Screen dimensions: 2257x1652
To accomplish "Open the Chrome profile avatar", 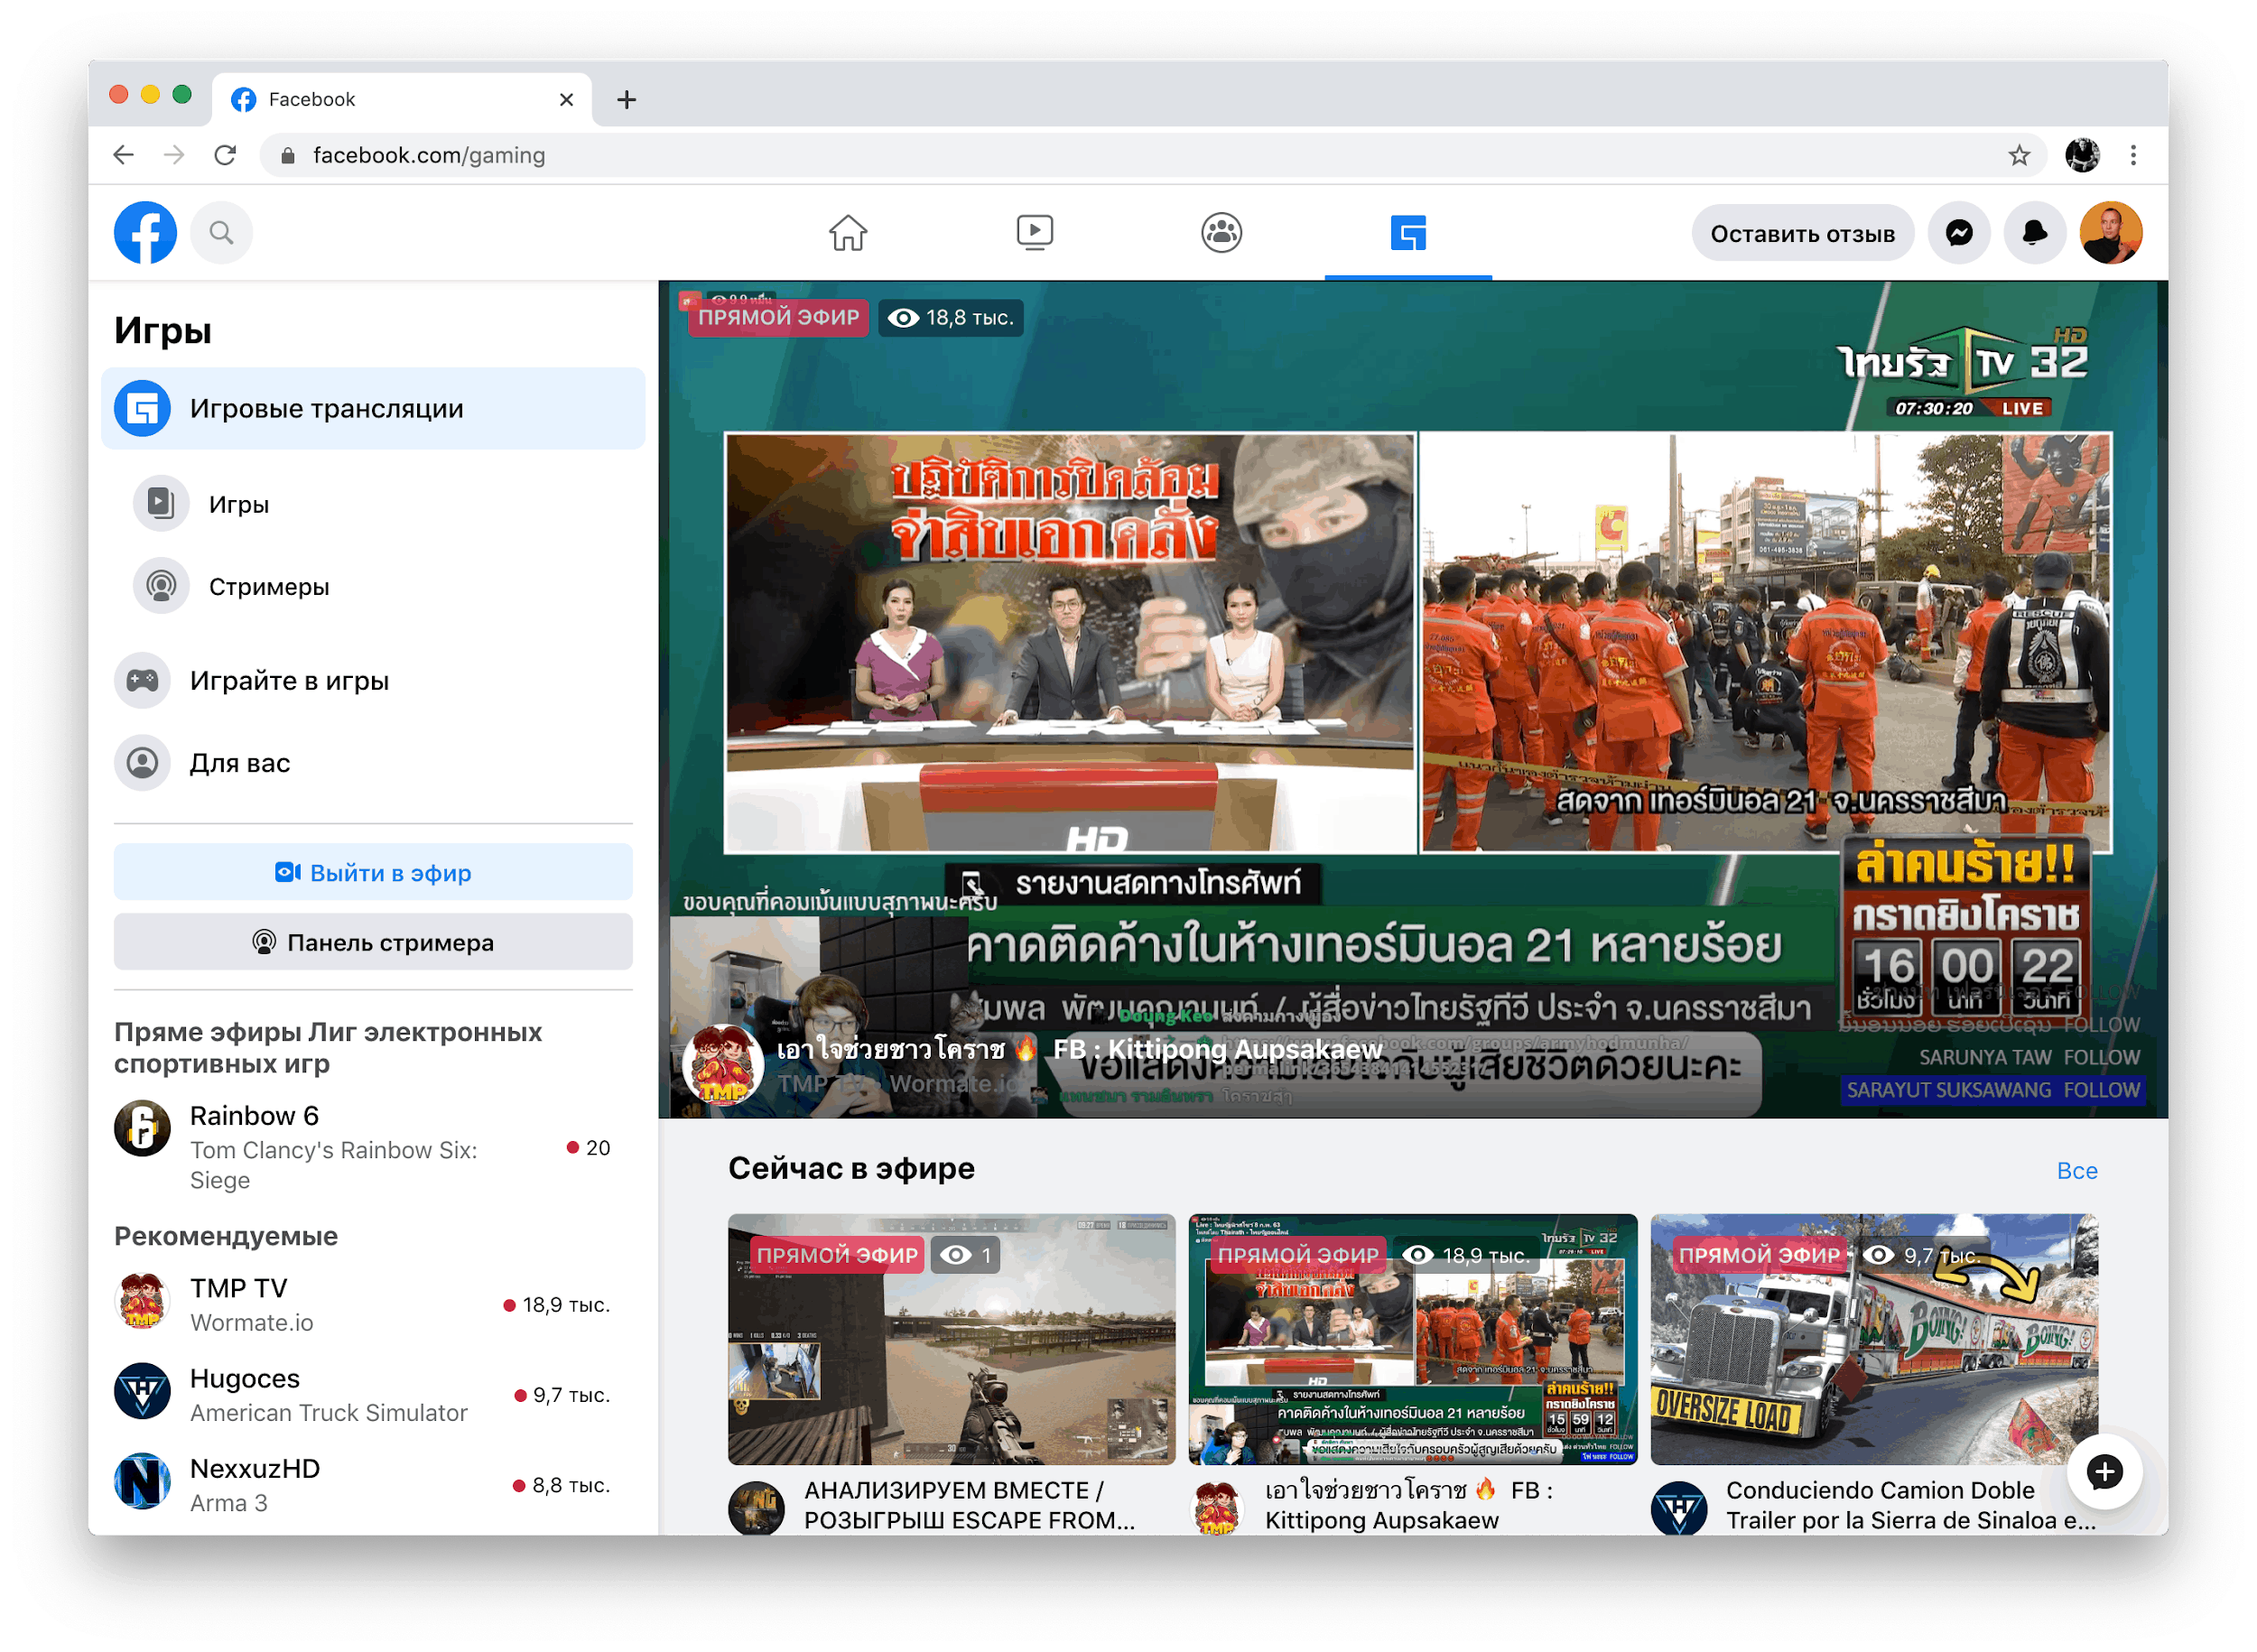I will pyautogui.click(x=2081, y=155).
